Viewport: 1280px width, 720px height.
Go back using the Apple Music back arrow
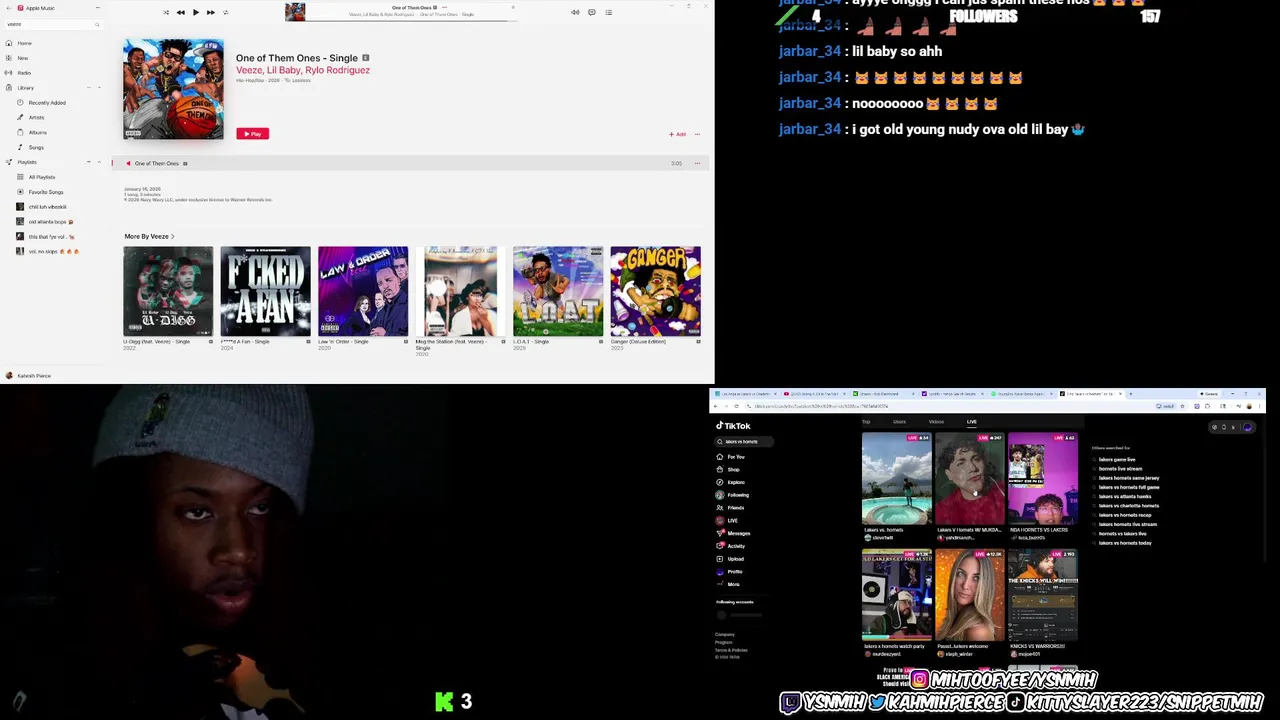coord(8,8)
